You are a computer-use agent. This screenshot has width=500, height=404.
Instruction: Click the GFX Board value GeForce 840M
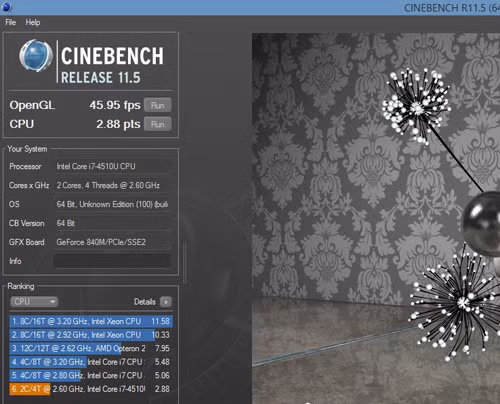(x=101, y=242)
